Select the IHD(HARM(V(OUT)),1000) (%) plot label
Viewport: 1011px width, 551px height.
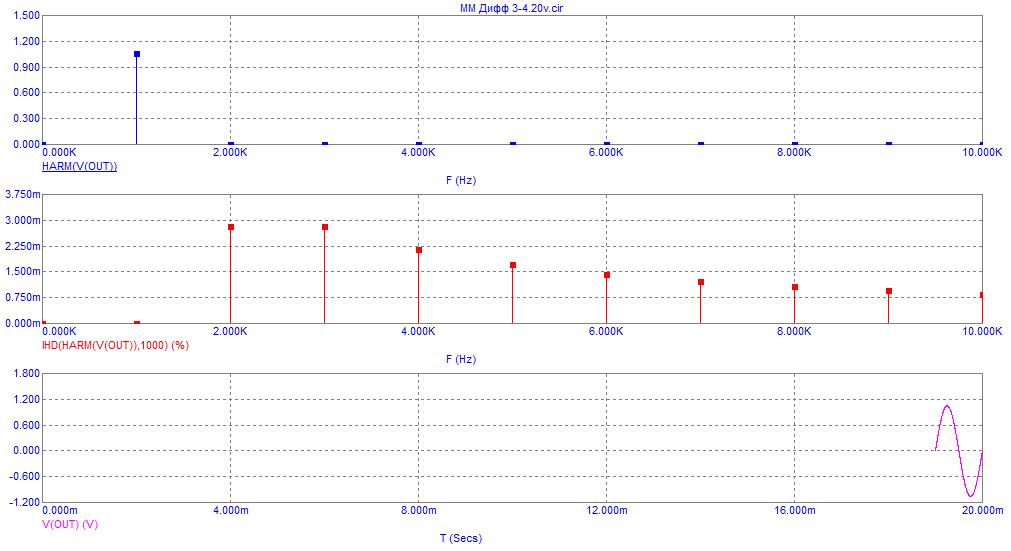click(115, 345)
